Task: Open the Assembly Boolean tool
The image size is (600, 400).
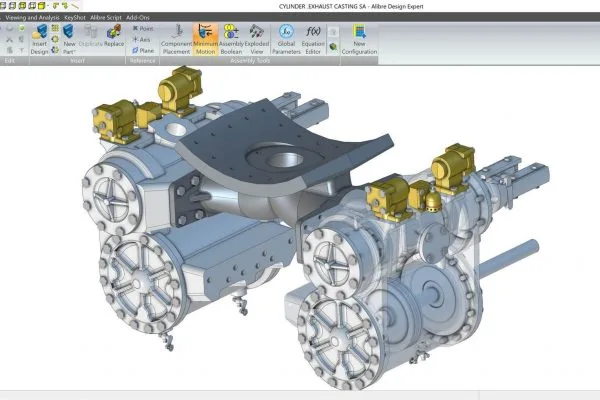Action: pyautogui.click(x=231, y=39)
